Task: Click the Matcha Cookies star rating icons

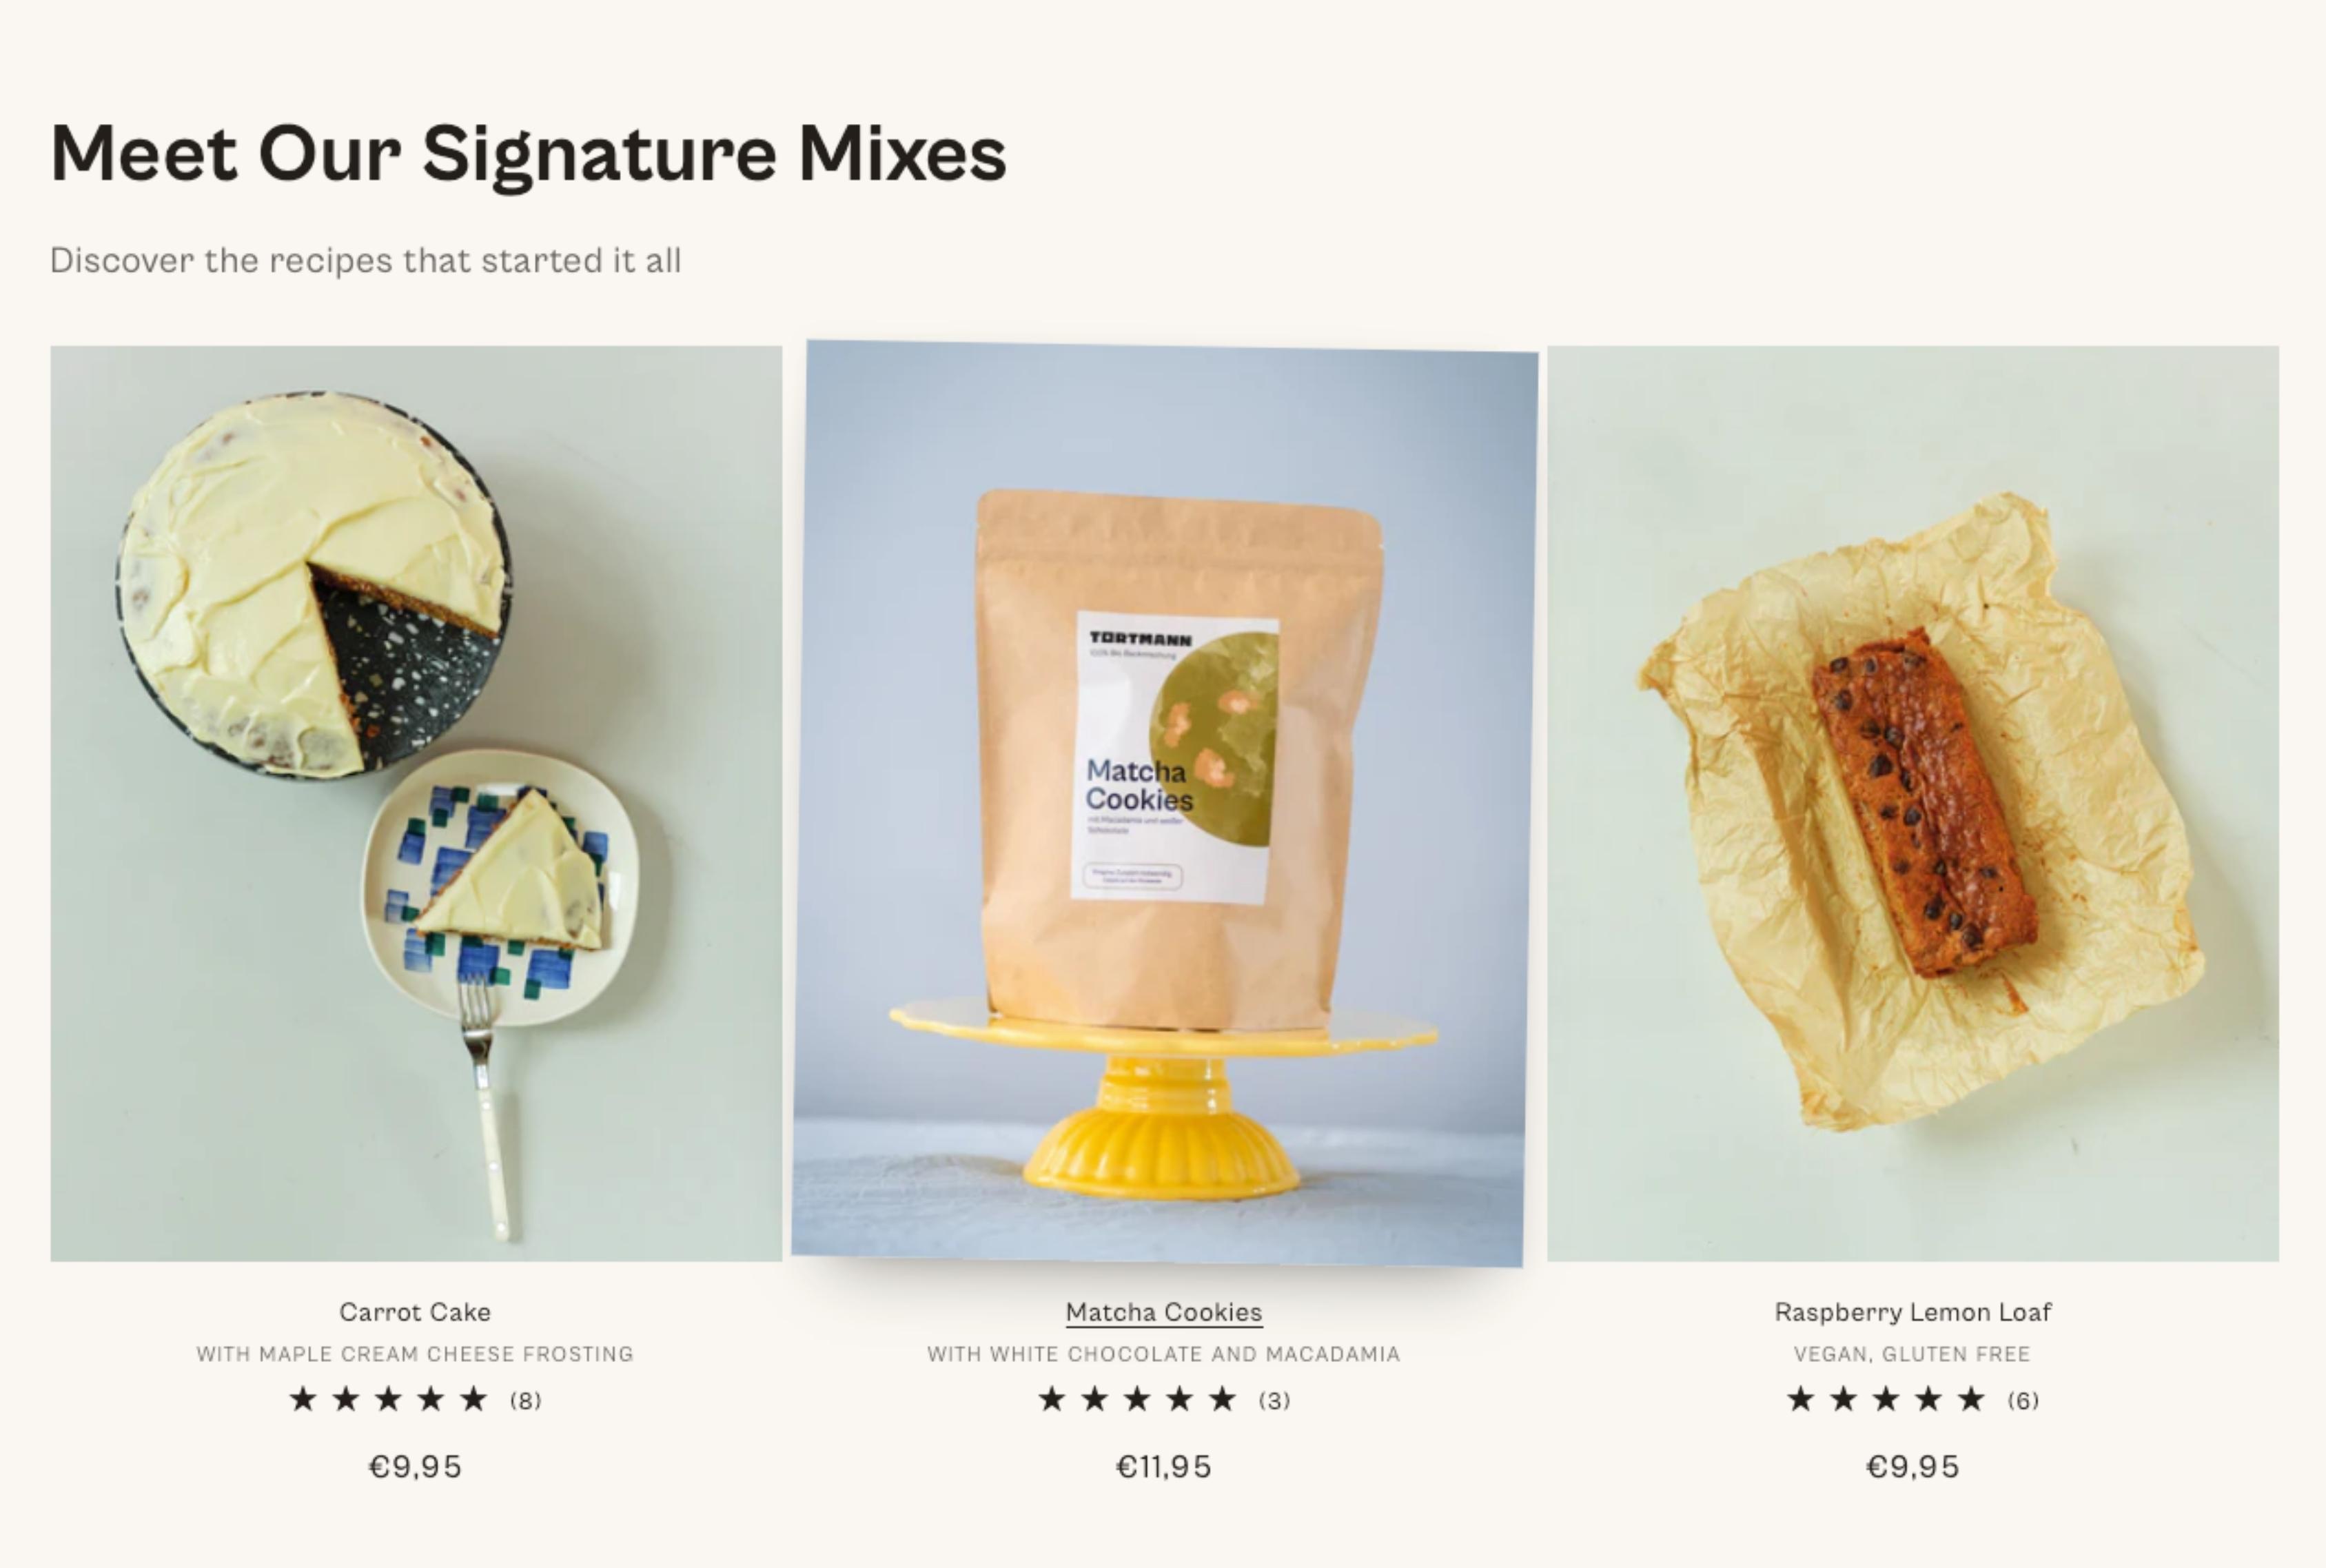Action: 1137,1399
